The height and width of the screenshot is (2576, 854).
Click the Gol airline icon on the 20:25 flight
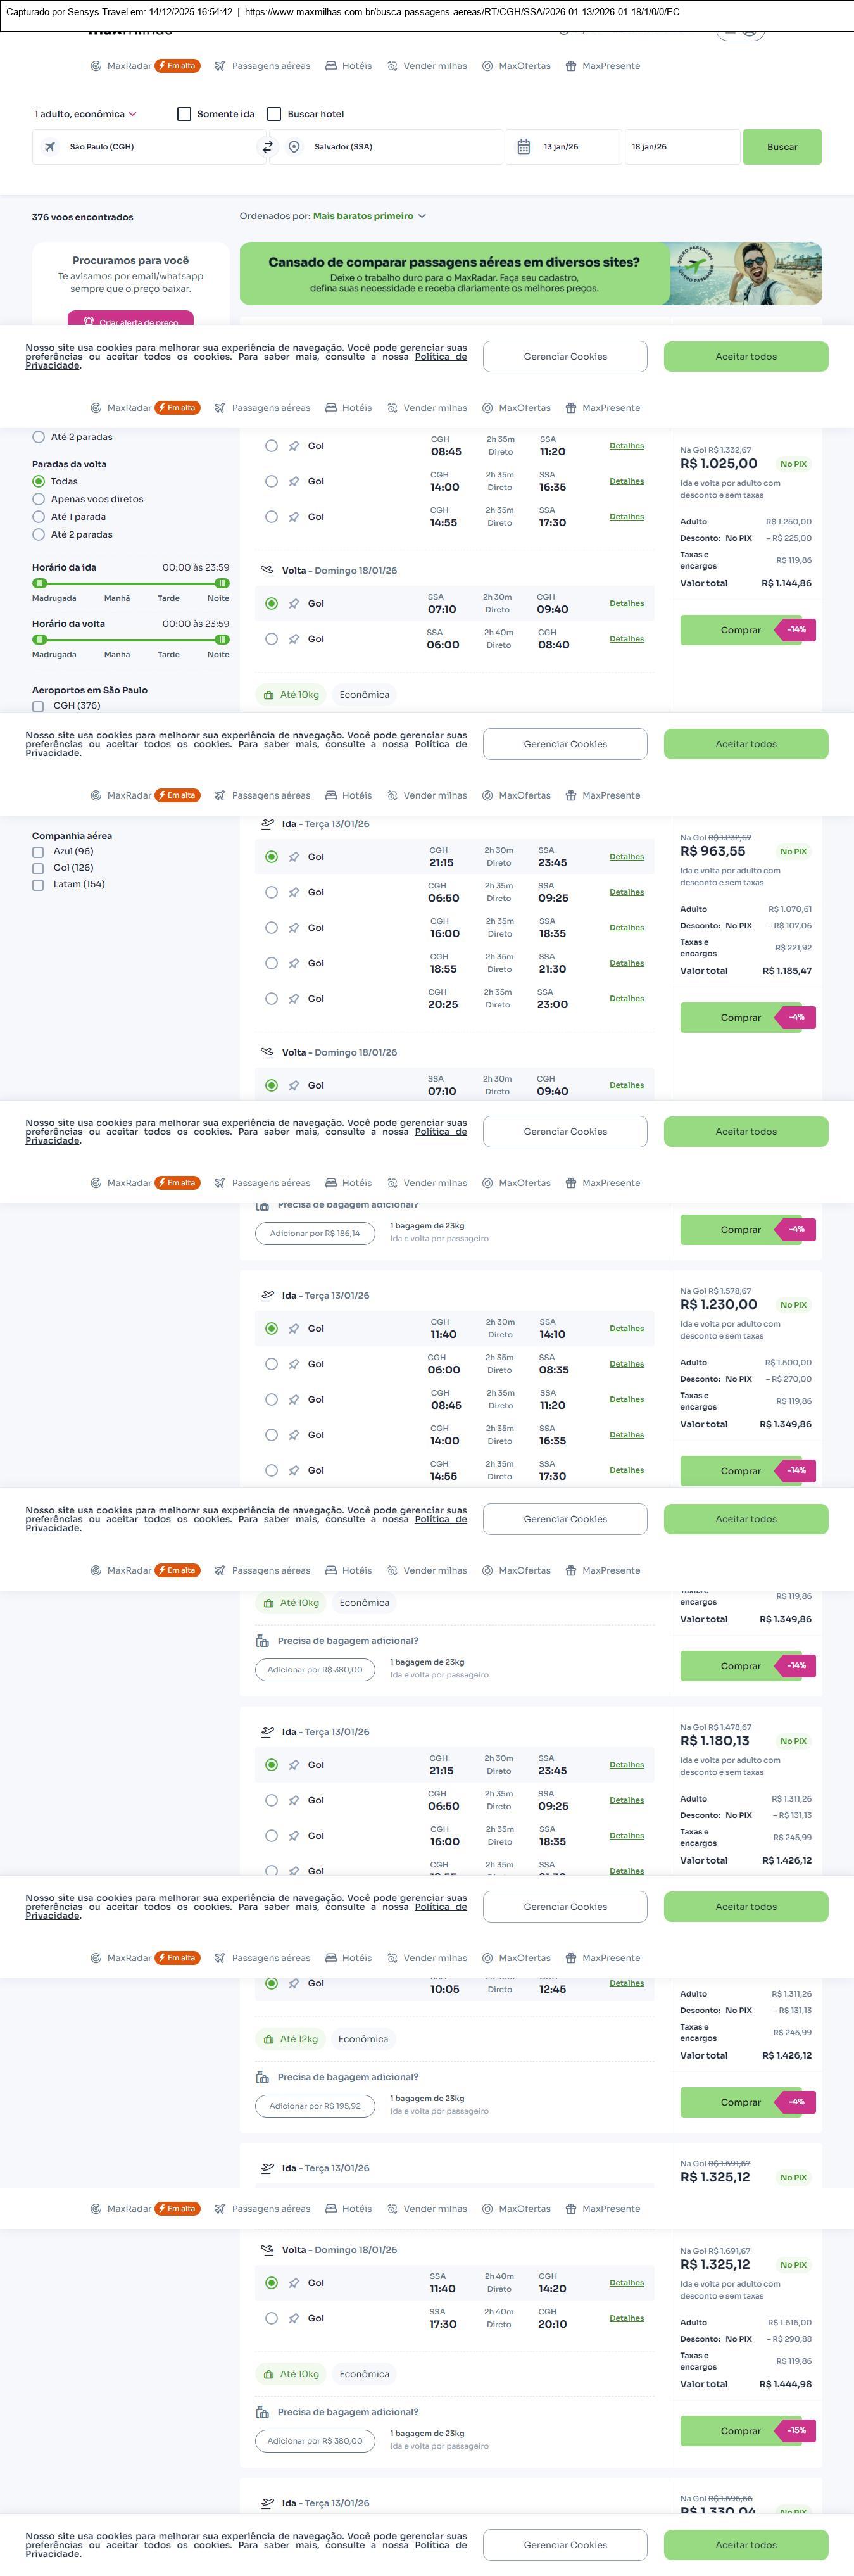tap(294, 999)
